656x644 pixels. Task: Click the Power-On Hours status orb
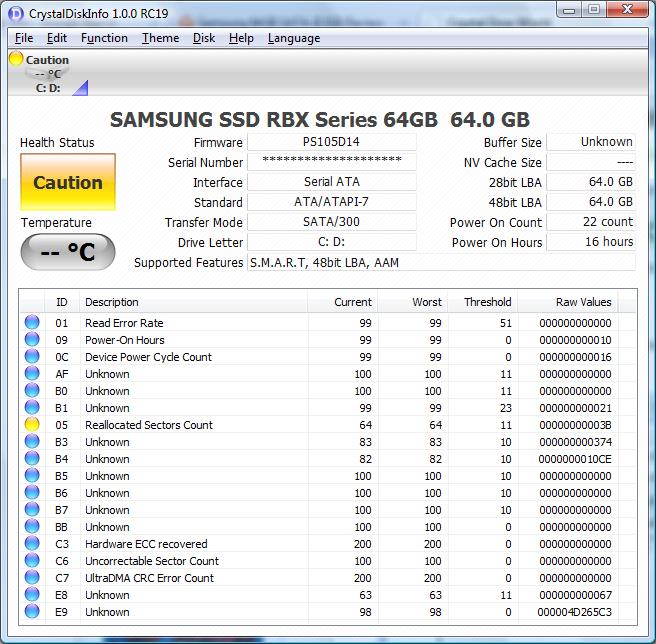(32, 339)
